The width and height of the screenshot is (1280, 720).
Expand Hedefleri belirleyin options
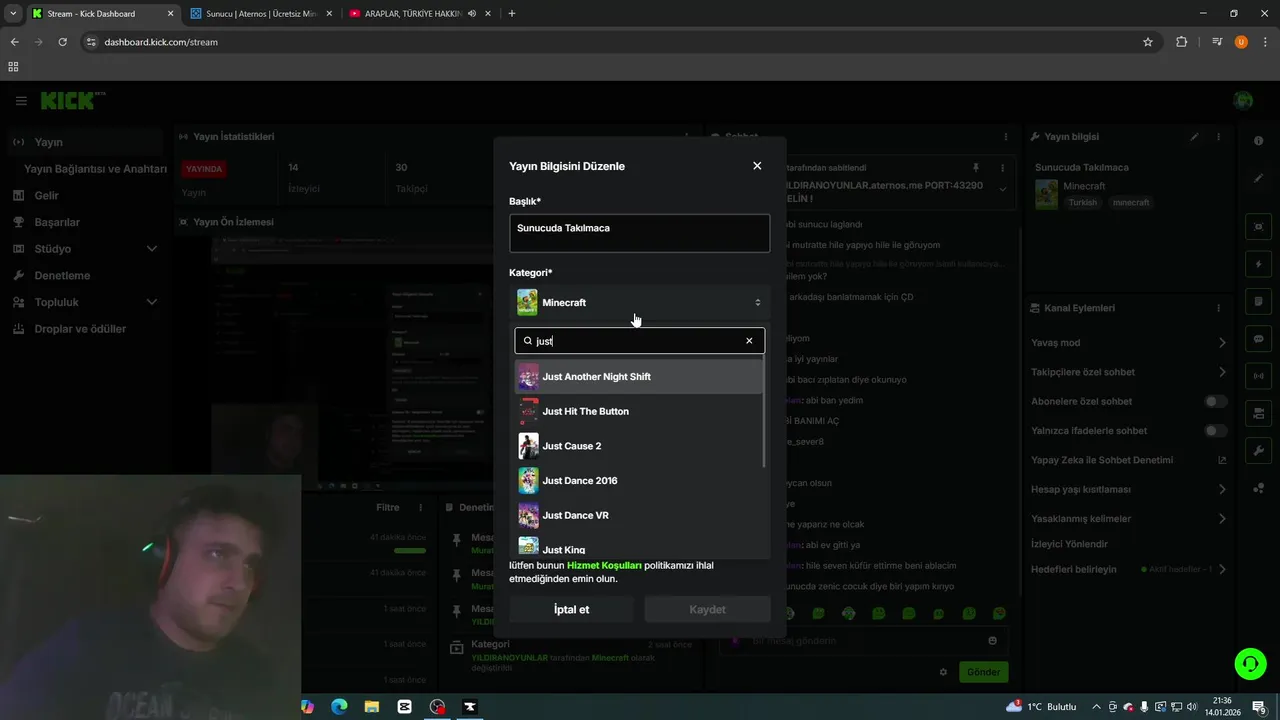pyautogui.click(x=1222, y=569)
